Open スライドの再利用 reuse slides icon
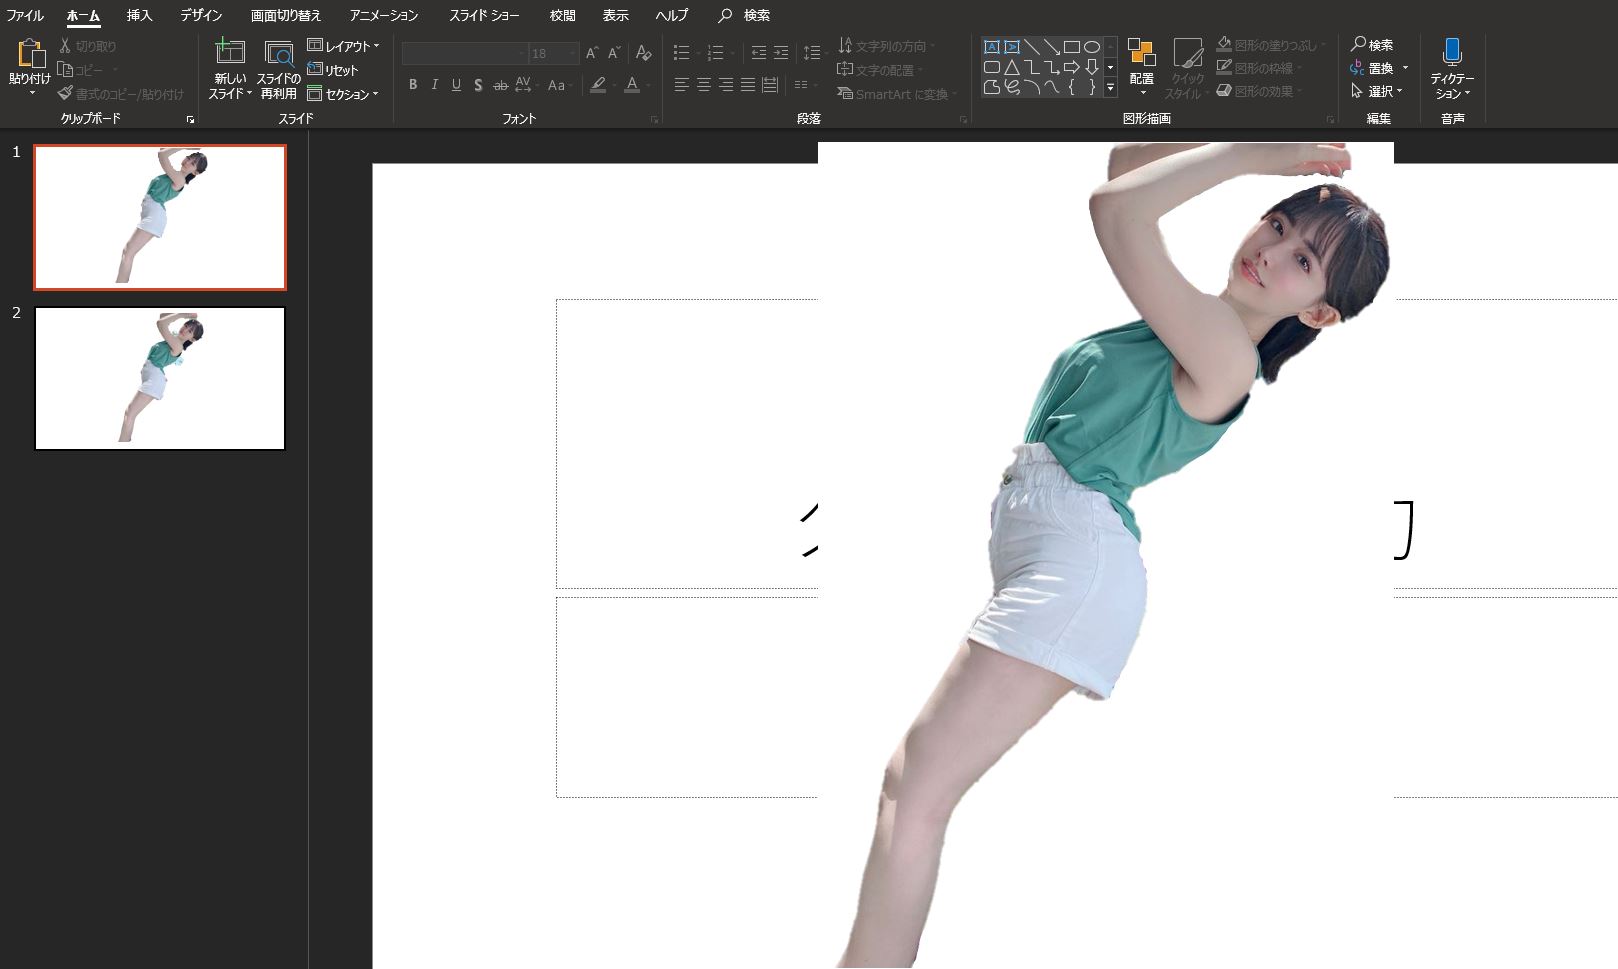This screenshot has height=969, width=1618. click(278, 54)
